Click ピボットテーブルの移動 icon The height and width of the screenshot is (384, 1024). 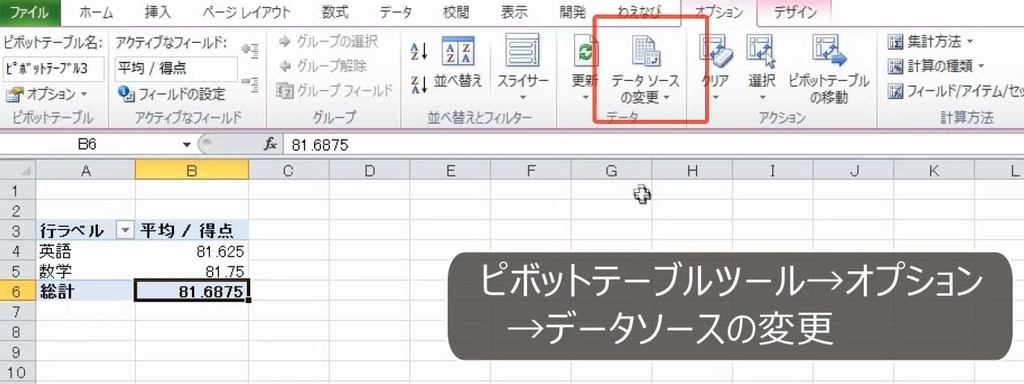click(829, 51)
